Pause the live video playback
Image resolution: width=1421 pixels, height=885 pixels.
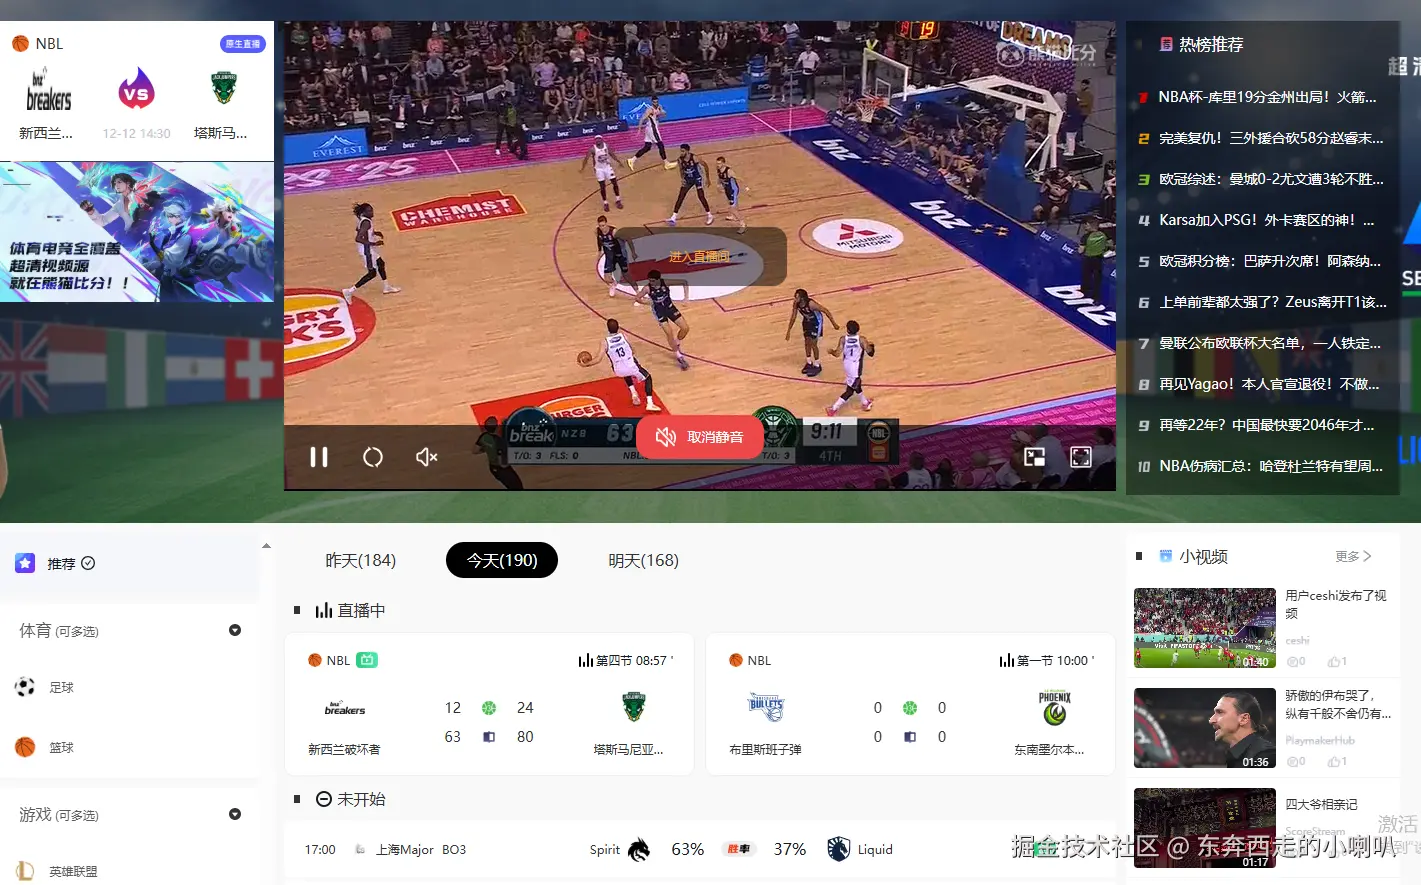coord(319,457)
